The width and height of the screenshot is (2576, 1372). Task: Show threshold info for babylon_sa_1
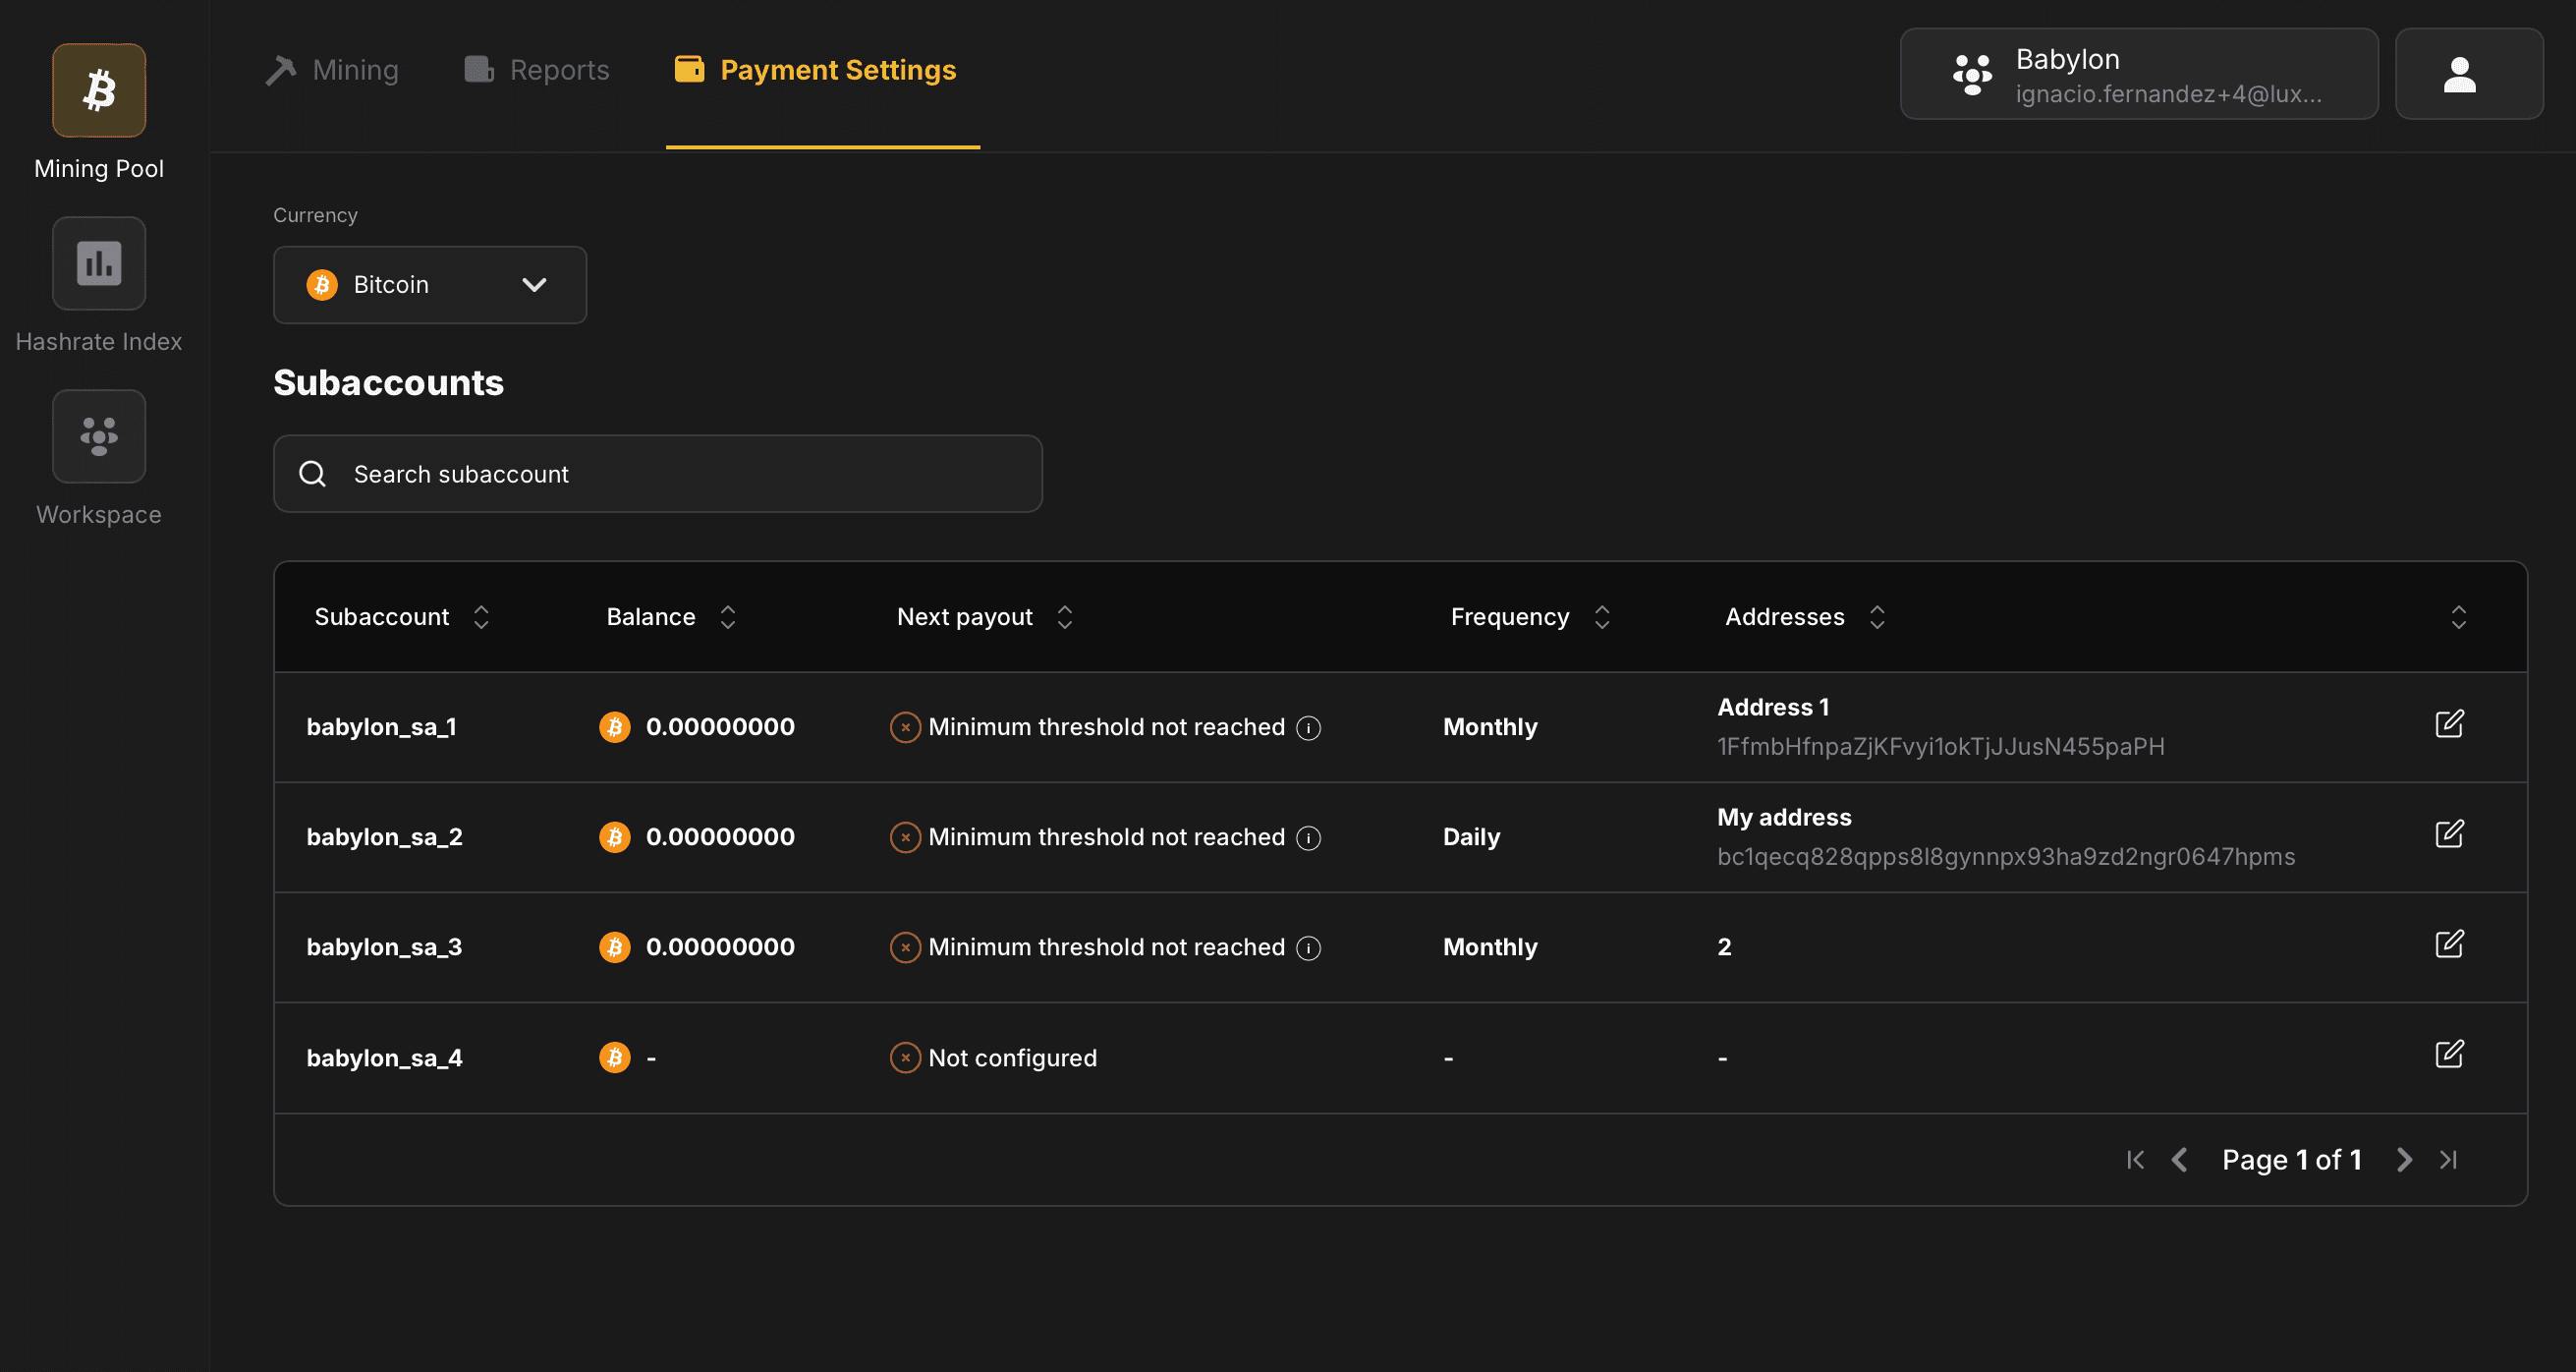tap(1309, 728)
